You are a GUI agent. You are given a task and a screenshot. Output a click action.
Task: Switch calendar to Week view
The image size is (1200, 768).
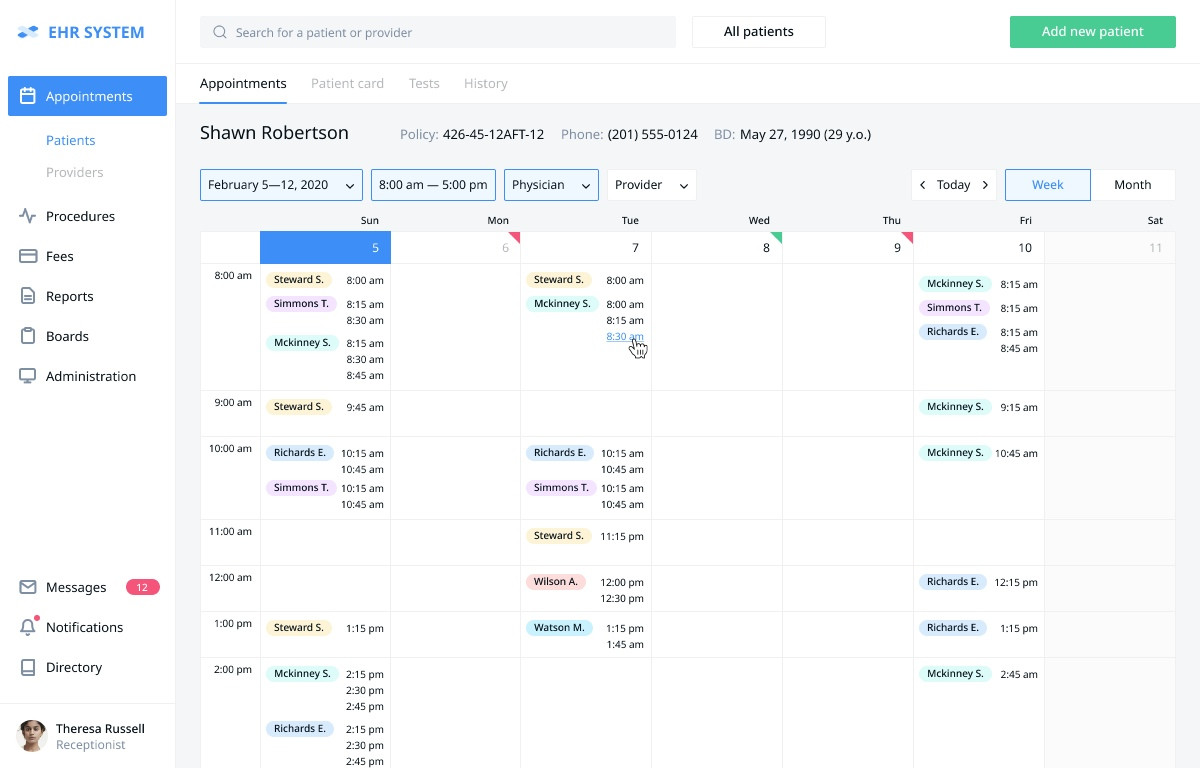click(x=1047, y=185)
